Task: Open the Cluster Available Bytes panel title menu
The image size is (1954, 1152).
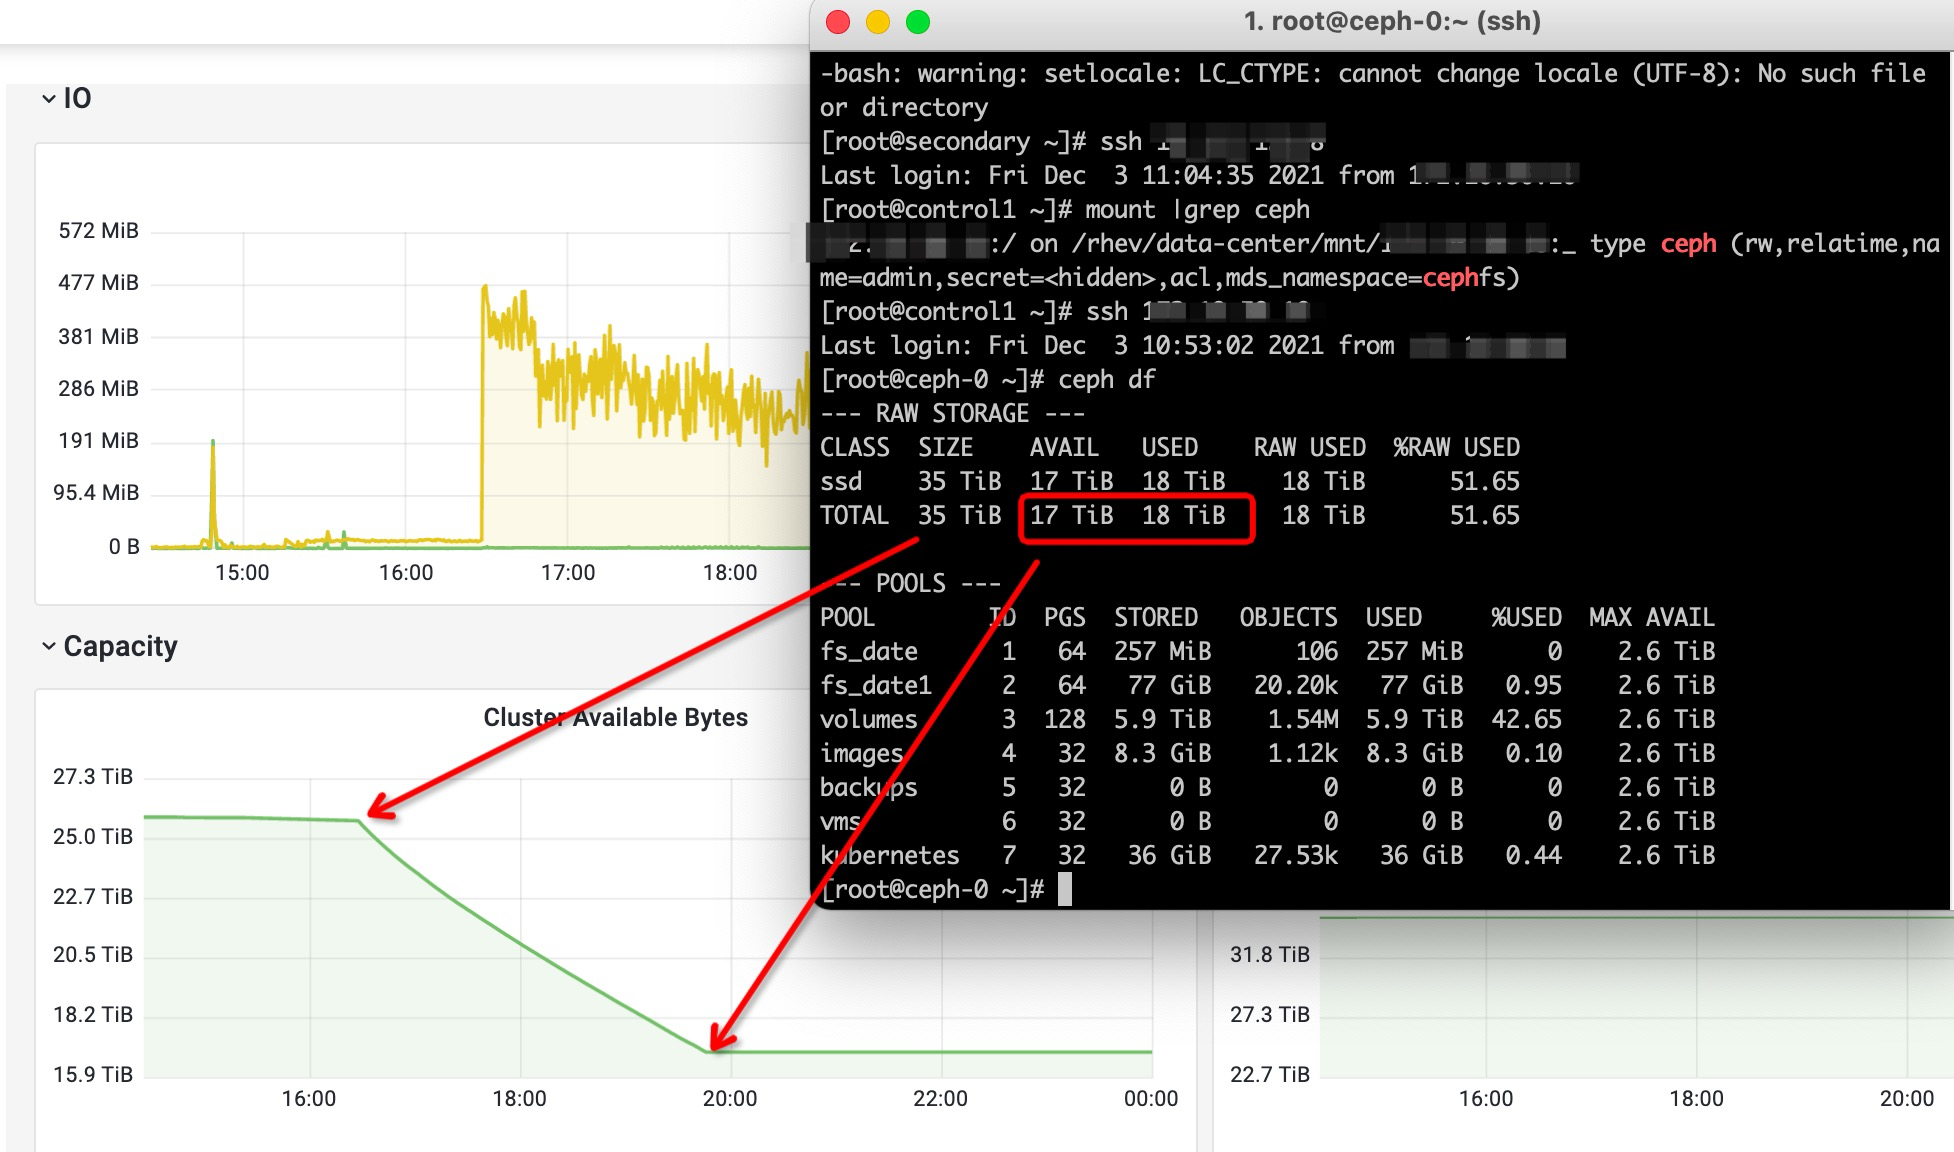Action: 615,717
